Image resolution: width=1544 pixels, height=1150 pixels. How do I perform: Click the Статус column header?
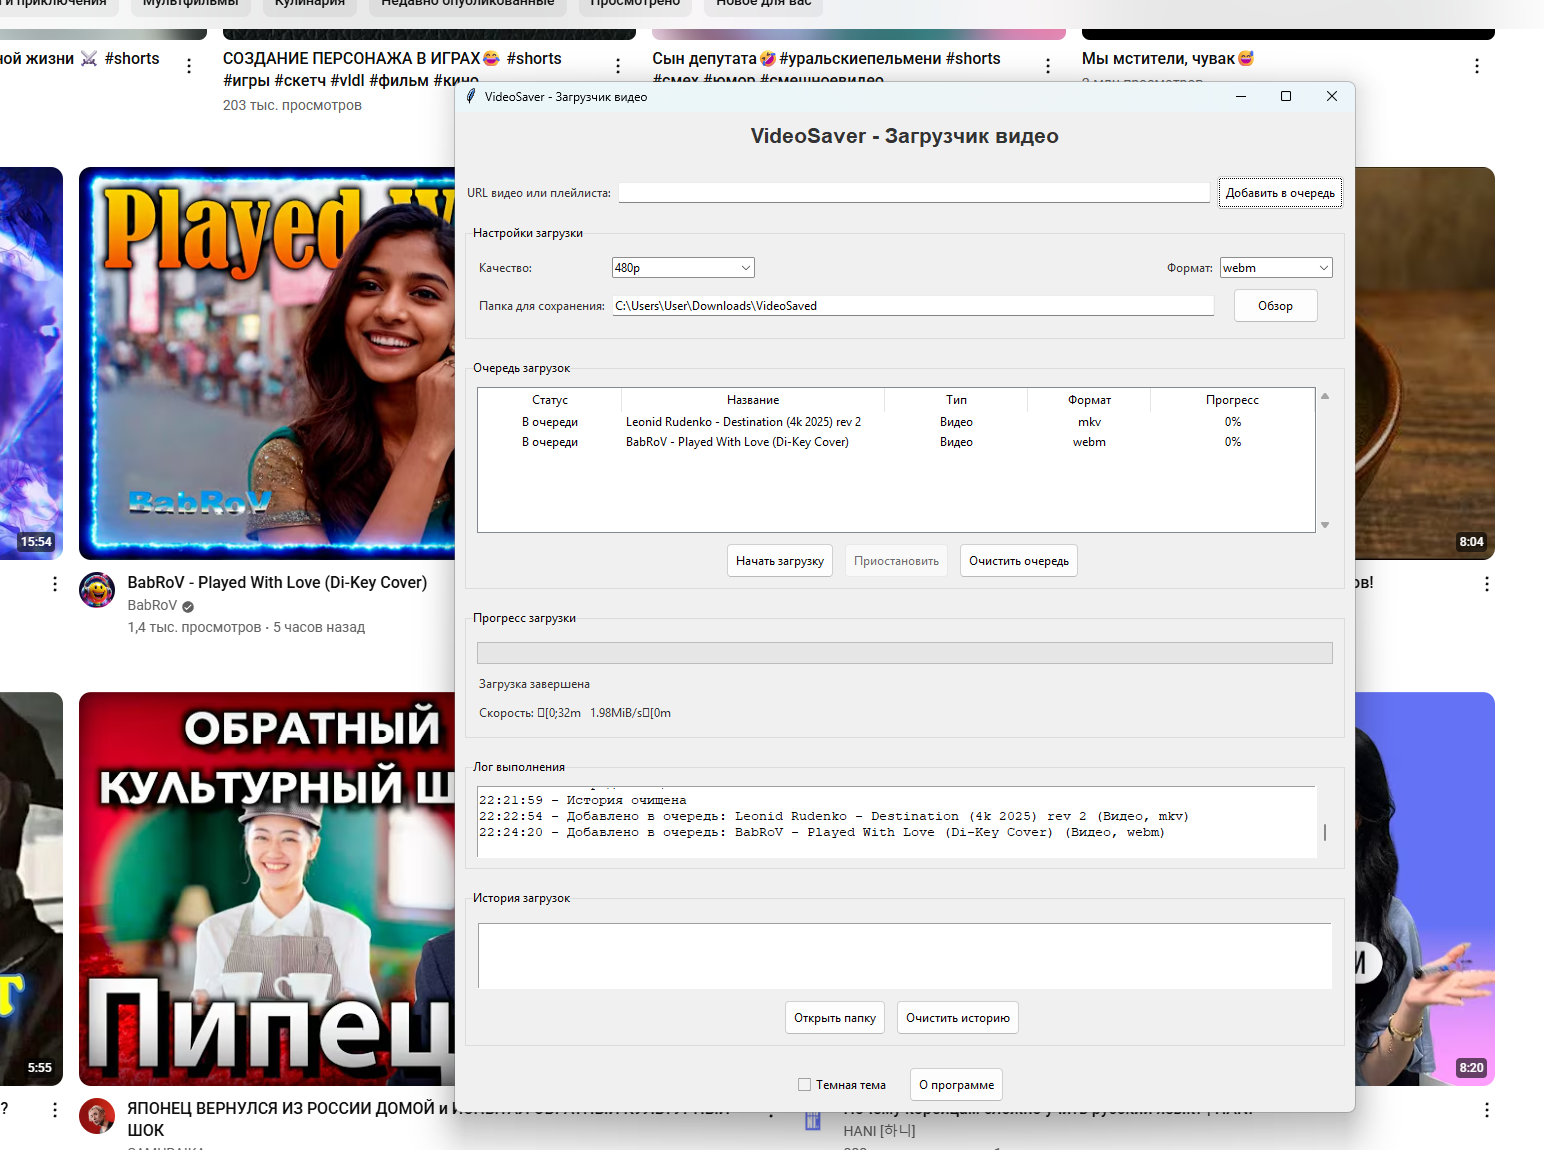click(550, 400)
